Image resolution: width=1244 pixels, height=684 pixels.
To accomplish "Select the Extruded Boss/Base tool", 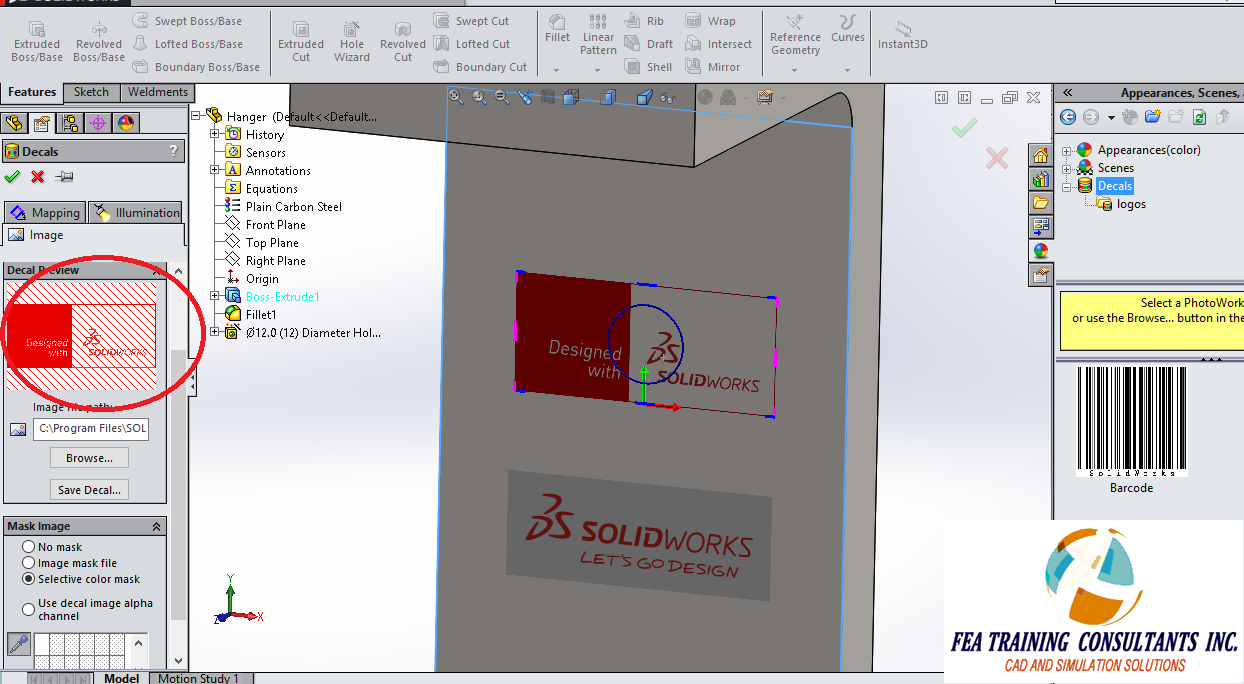I will 36,42.
